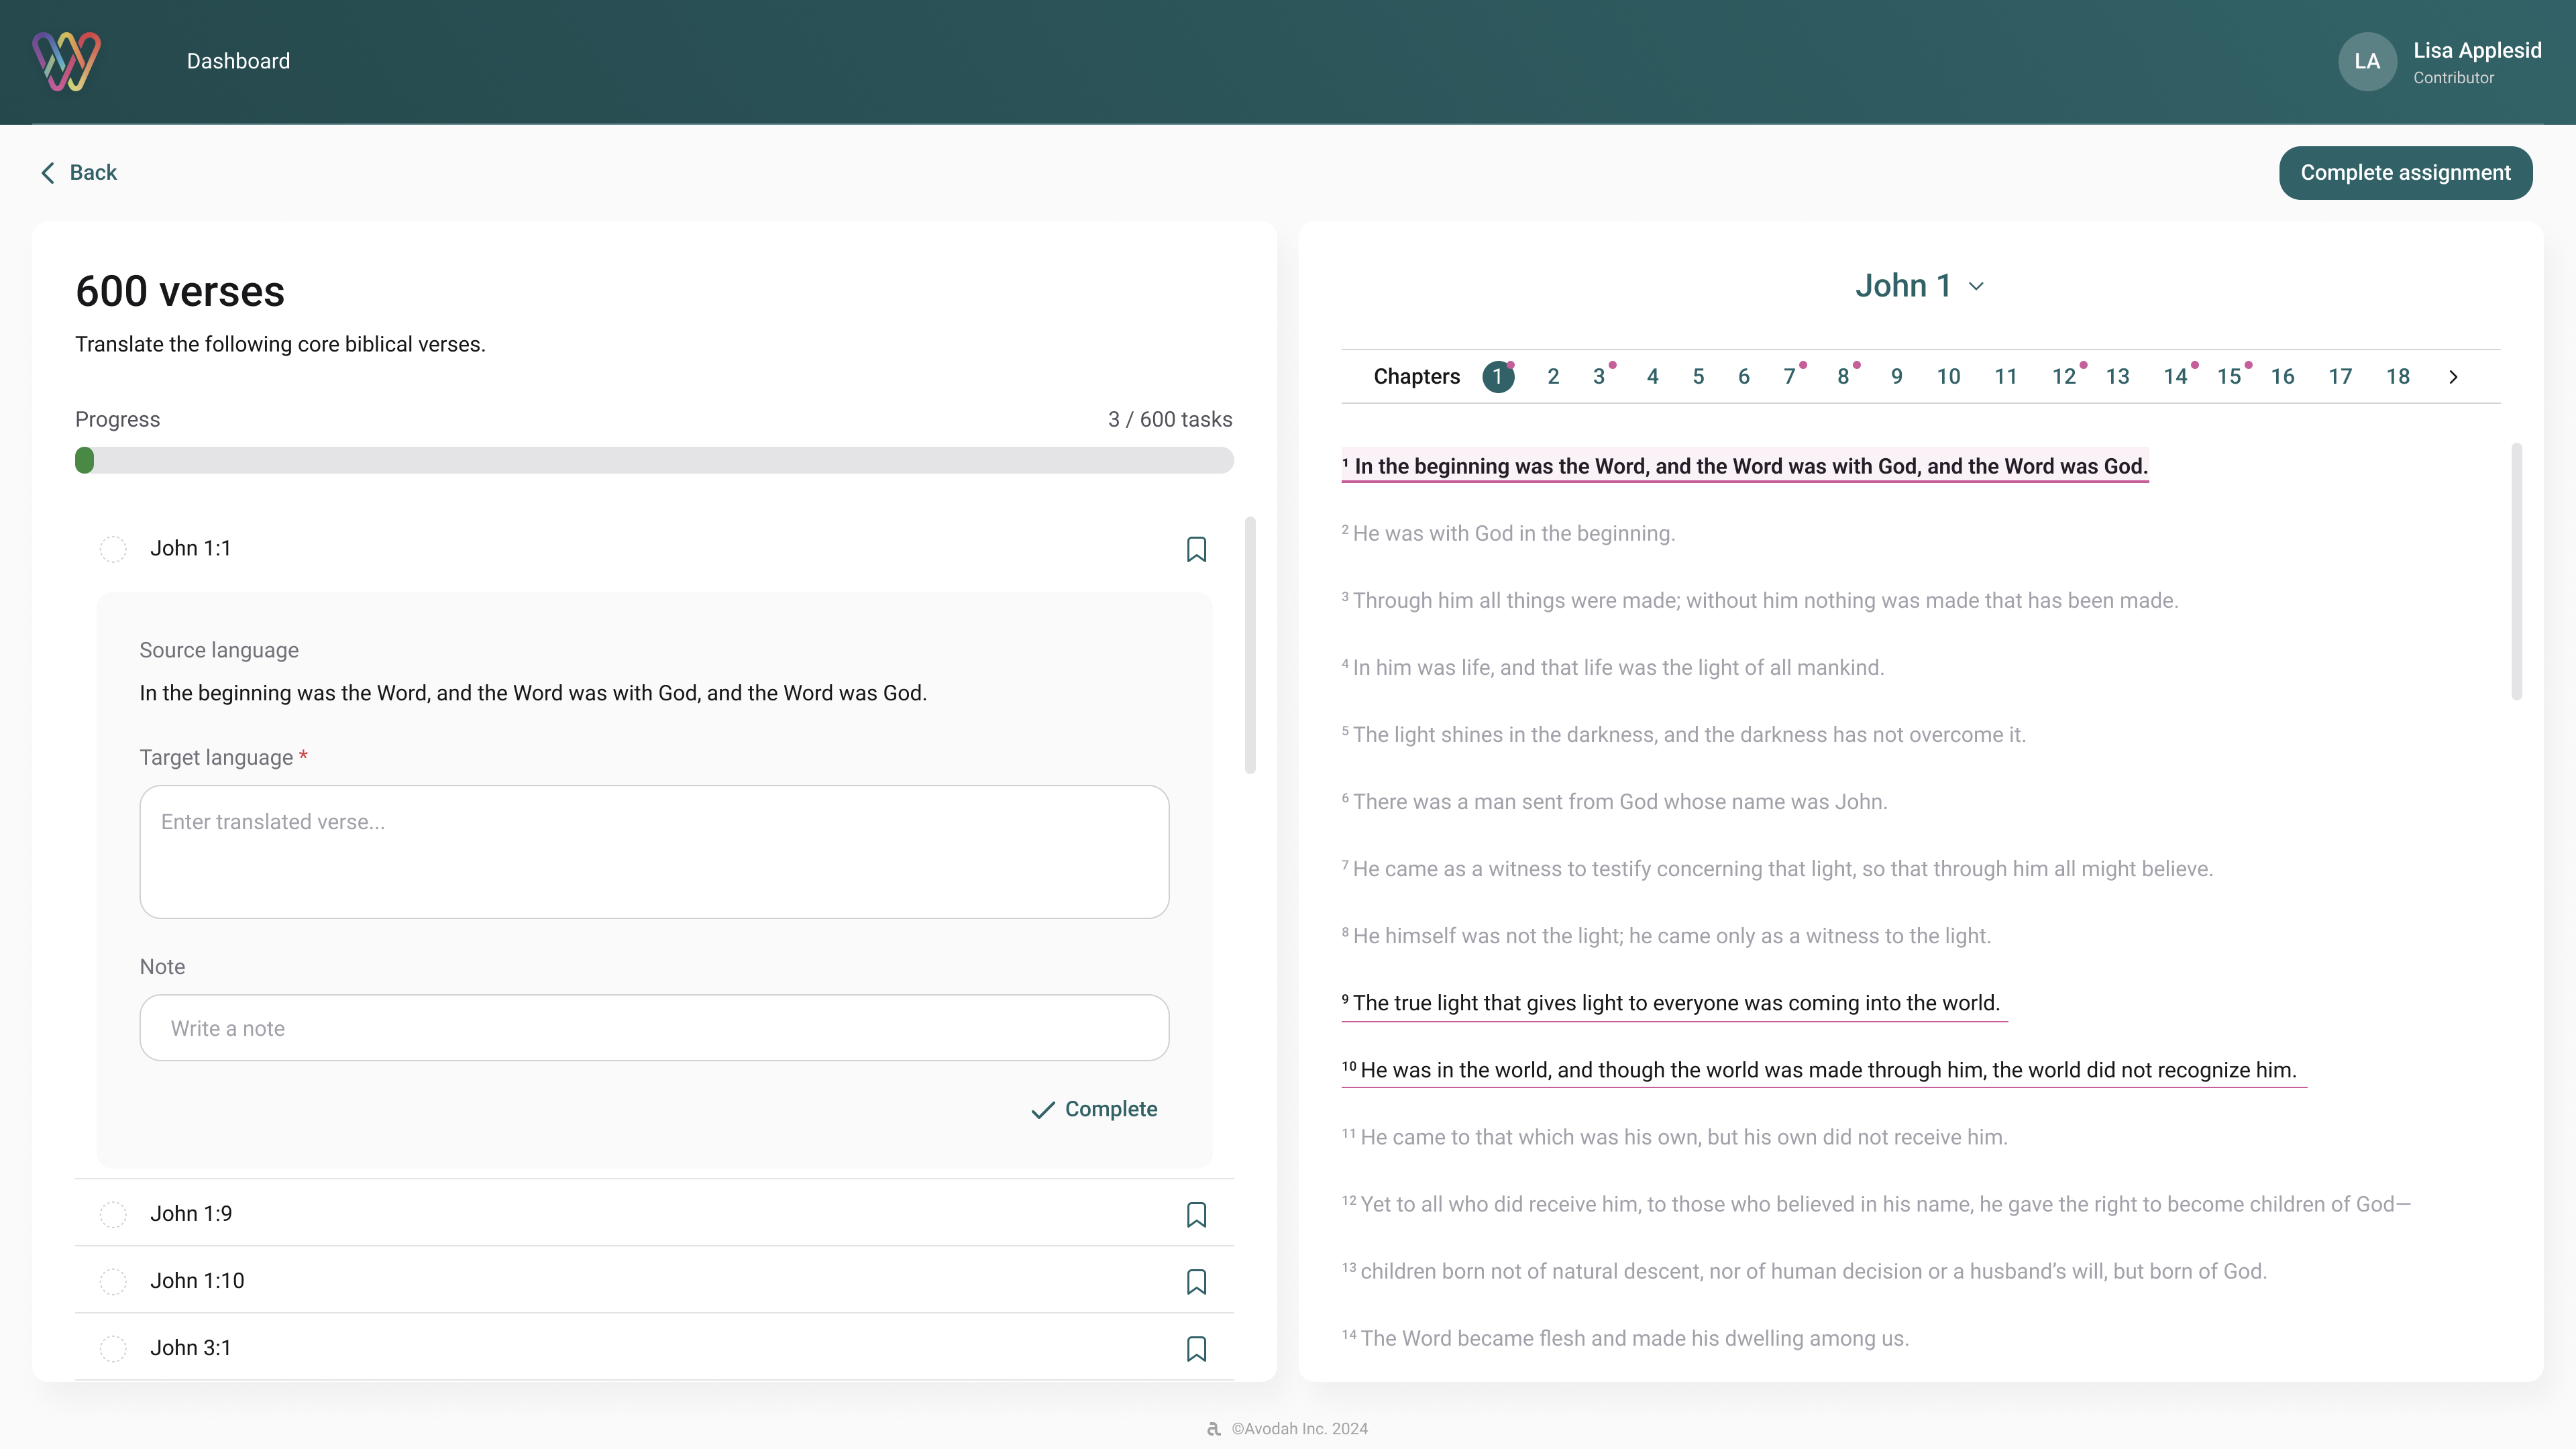
Task: Go to chapter 13
Action: click(2118, 377)
